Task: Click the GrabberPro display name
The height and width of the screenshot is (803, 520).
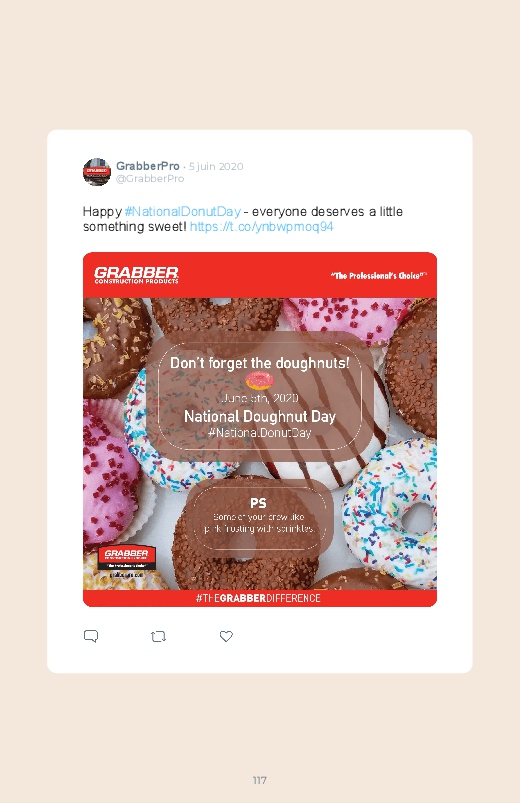Action: (148, 166)
